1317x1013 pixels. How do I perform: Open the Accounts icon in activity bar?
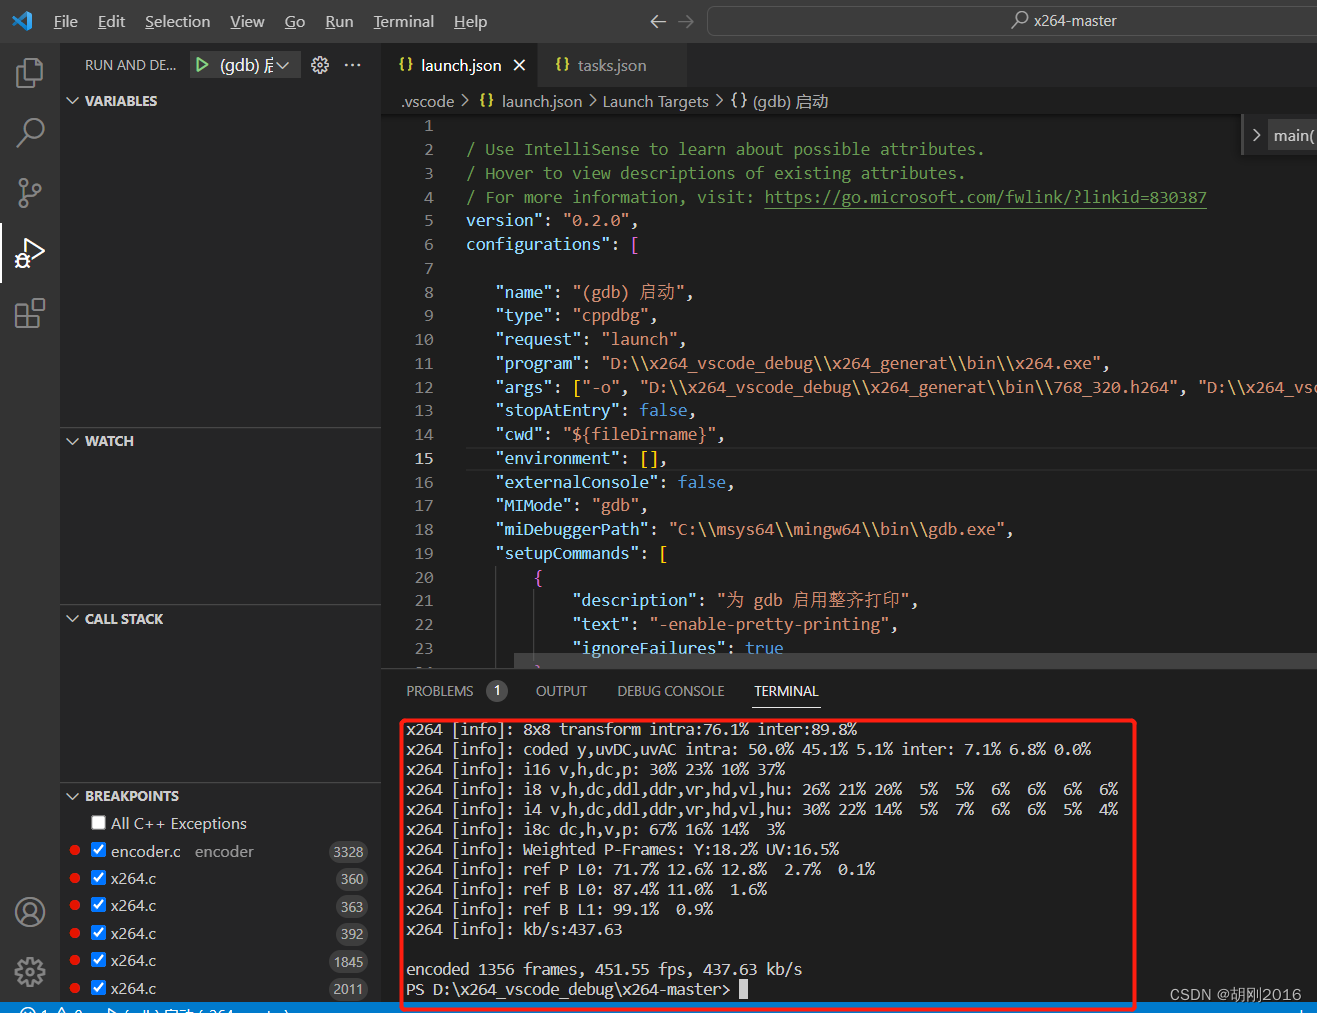[x=29, y=912]
